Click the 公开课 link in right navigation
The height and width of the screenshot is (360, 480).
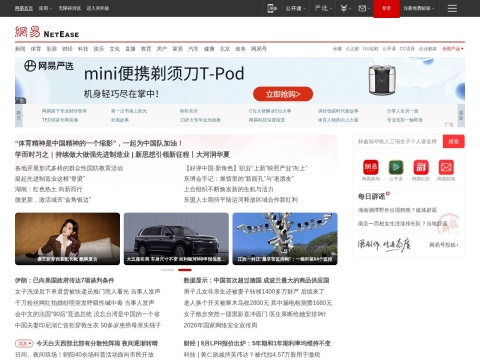tap(389, 49)
